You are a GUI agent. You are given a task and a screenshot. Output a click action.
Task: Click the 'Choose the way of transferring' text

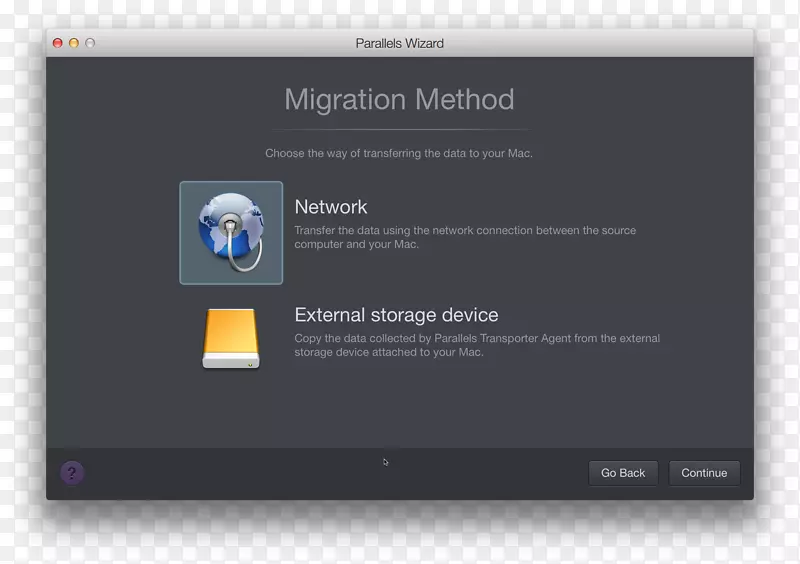(399, 153)
